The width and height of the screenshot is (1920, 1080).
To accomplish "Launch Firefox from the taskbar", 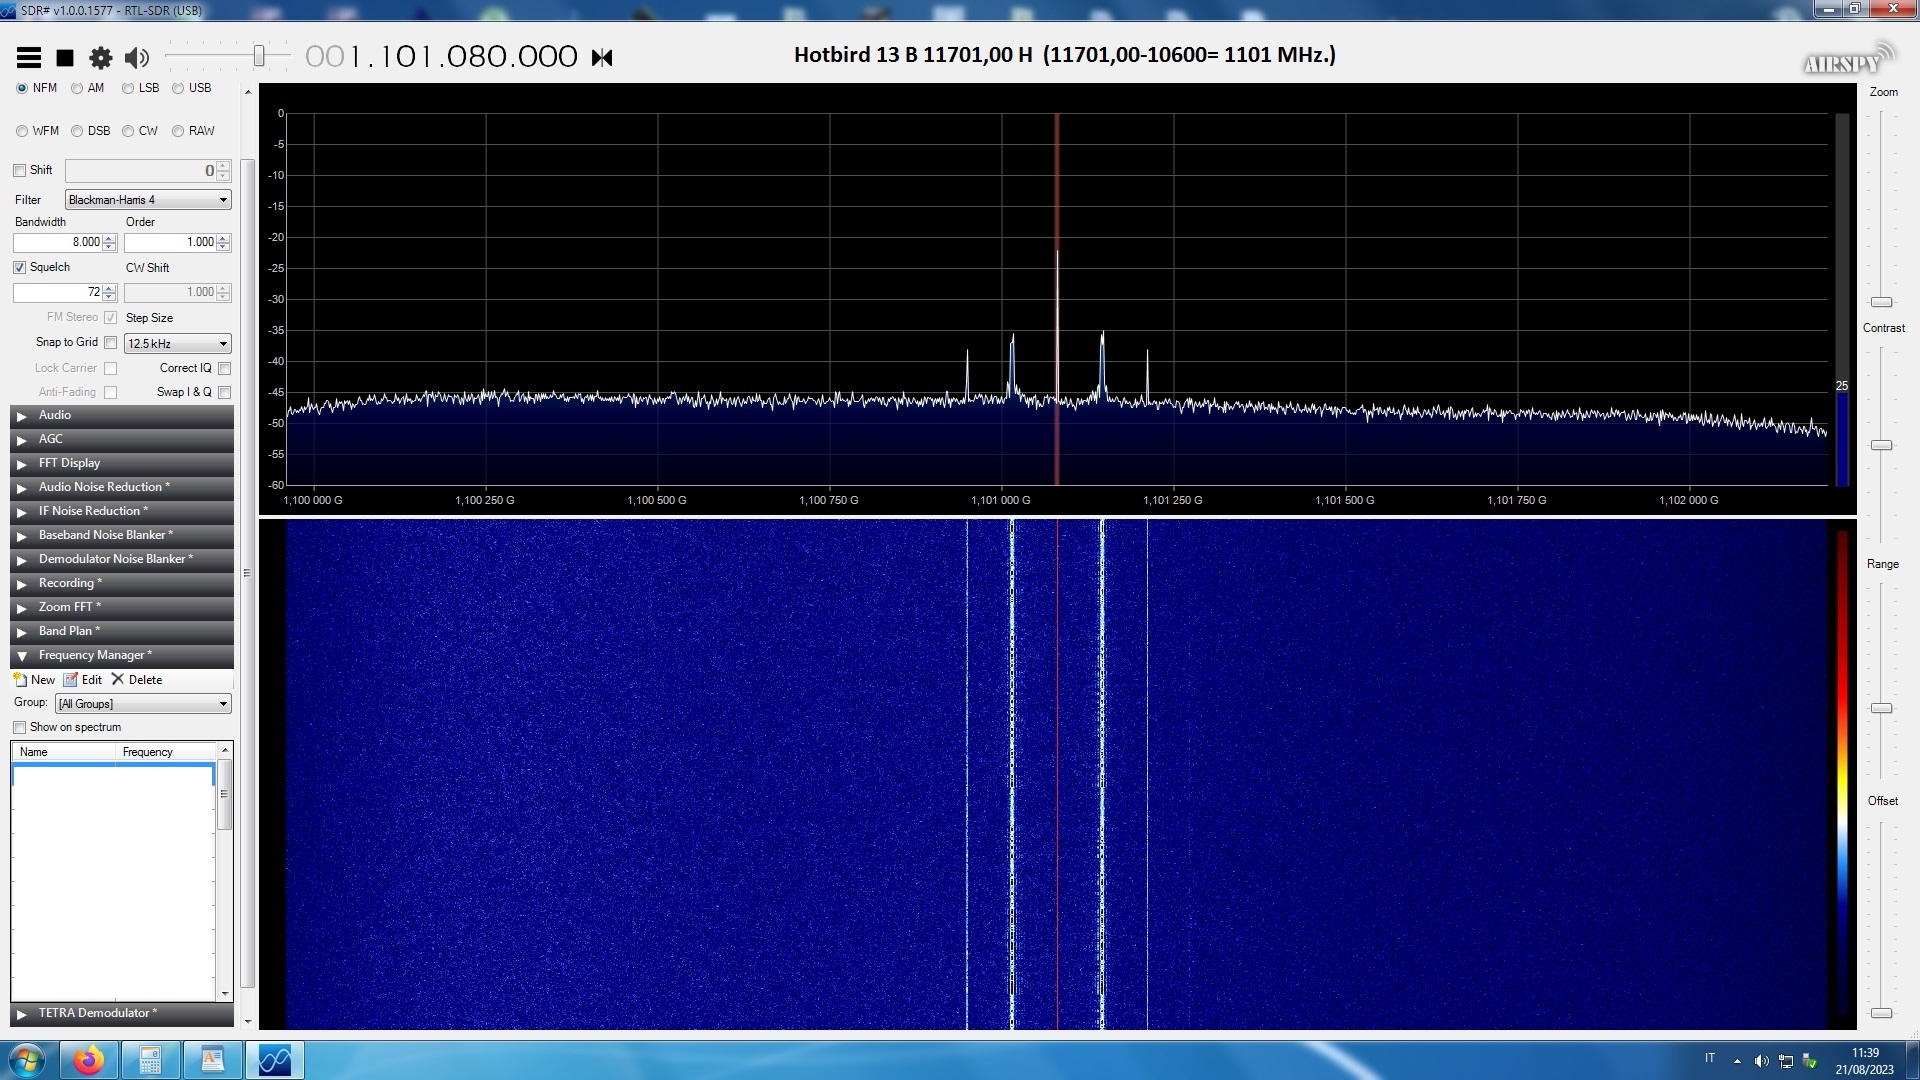I will point(88,1060).
